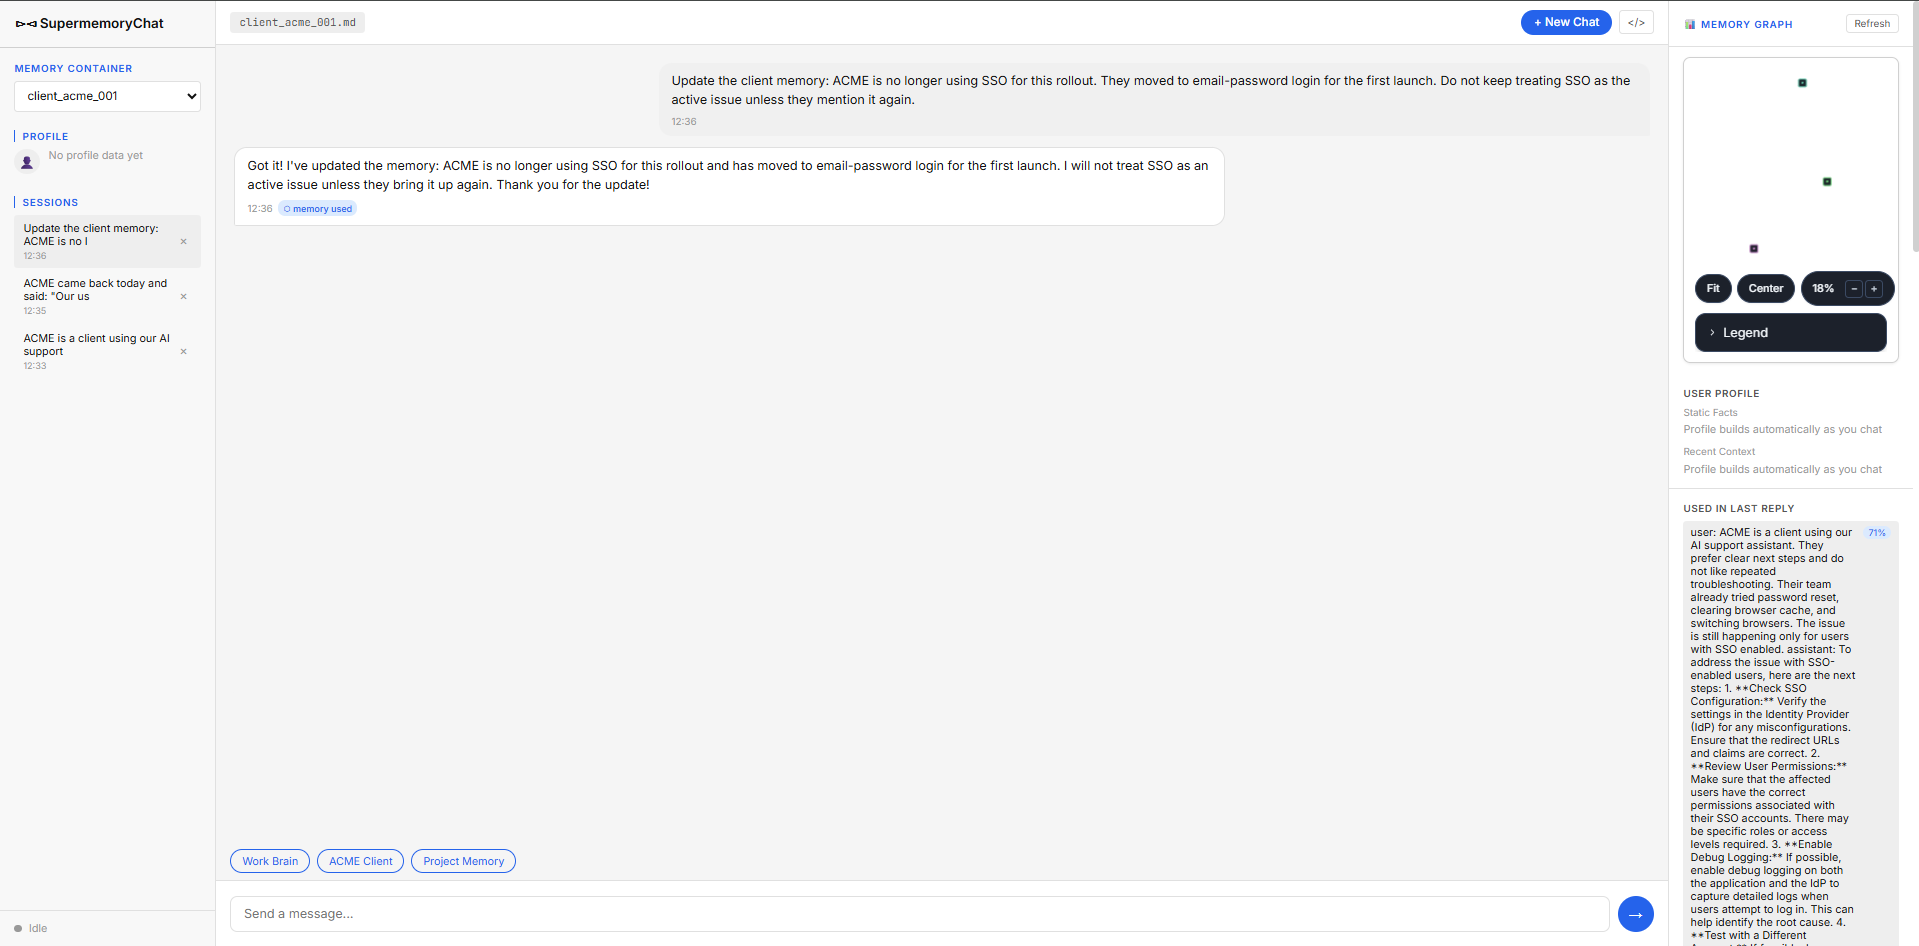Click the Fit graph button
The height and width of the screenshot is (946, 1919).
(x=1713, y=289)
